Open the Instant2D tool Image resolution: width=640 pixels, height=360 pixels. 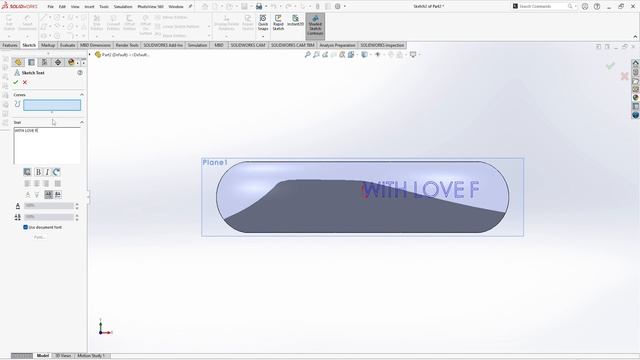click(x=295, y=21)
